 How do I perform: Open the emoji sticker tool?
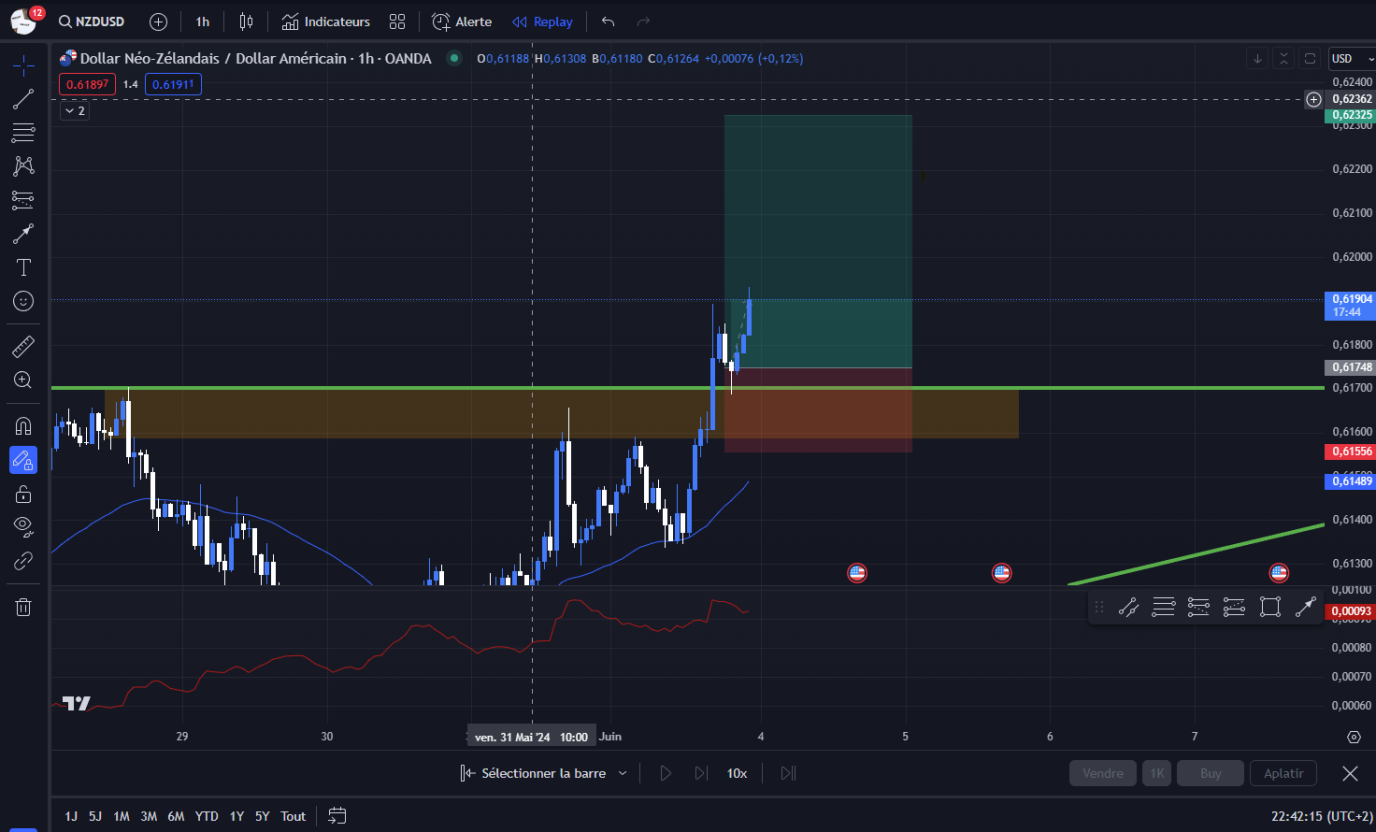[22, 300]
